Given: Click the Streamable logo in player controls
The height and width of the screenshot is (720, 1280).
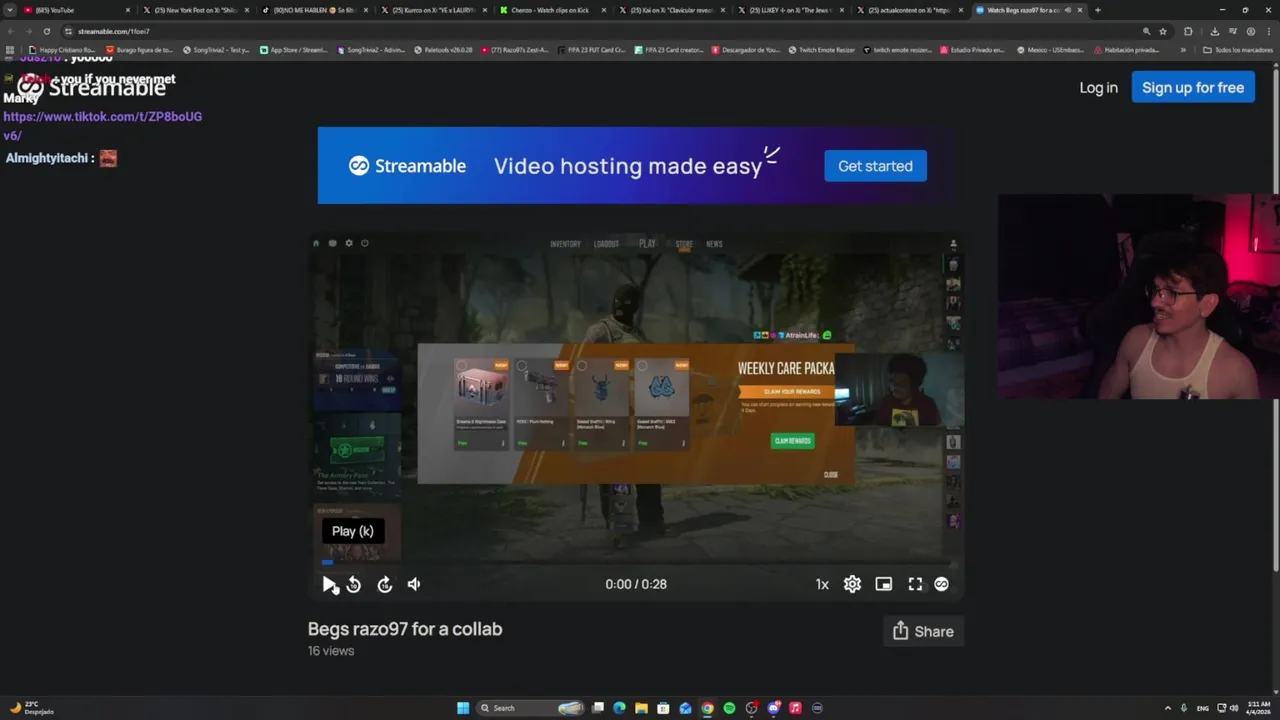Looking at the screenshot, I should (x=941, y=585).
